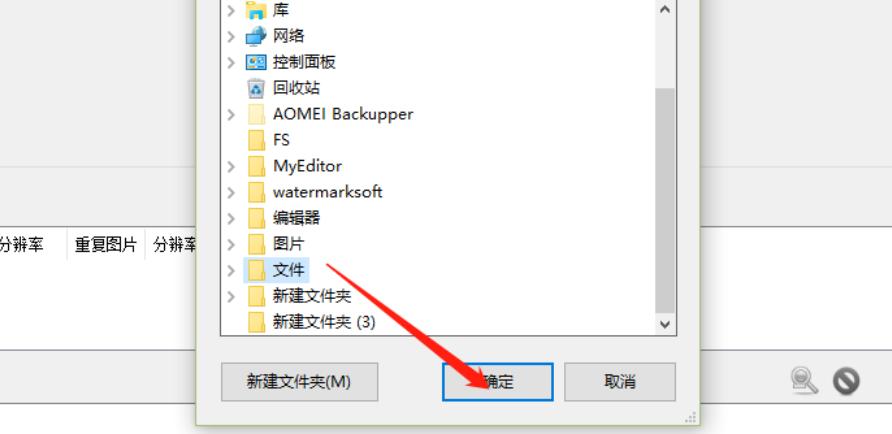Select the 库 libraries icon
This screenshot has width=892, height=434.
coord(257,10)
